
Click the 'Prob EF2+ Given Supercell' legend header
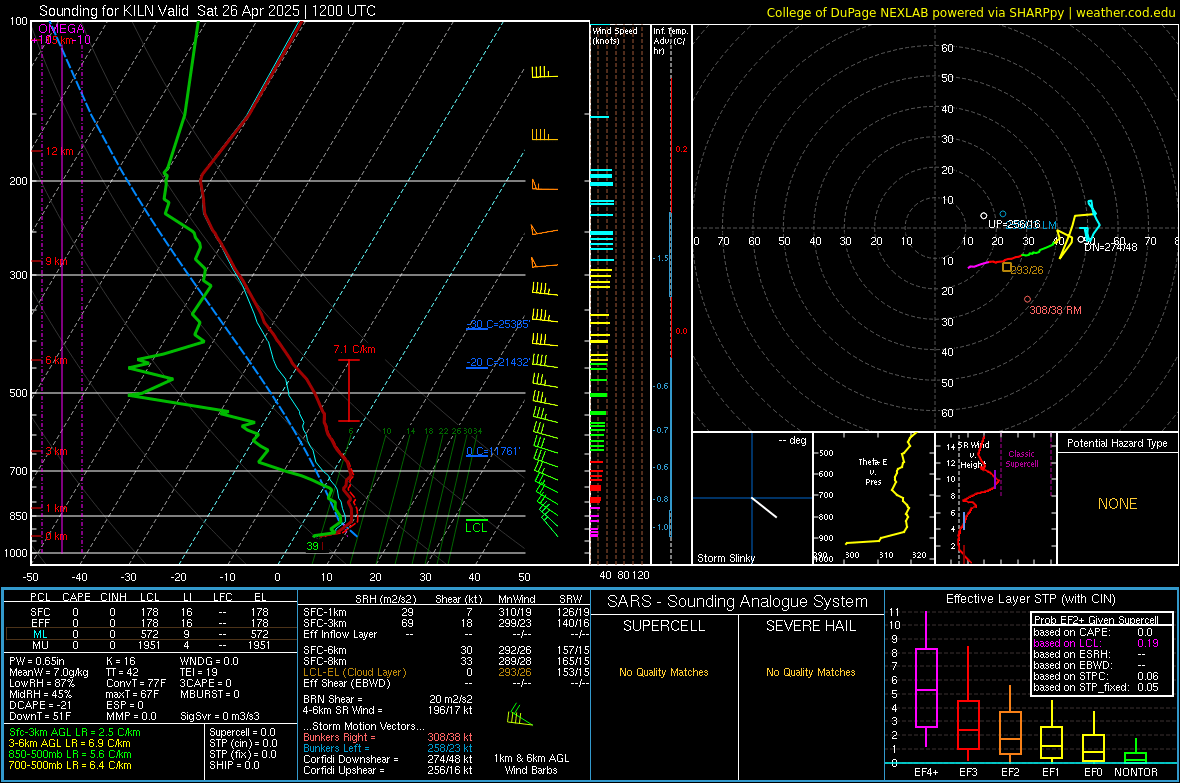(x=1096, y=620)
